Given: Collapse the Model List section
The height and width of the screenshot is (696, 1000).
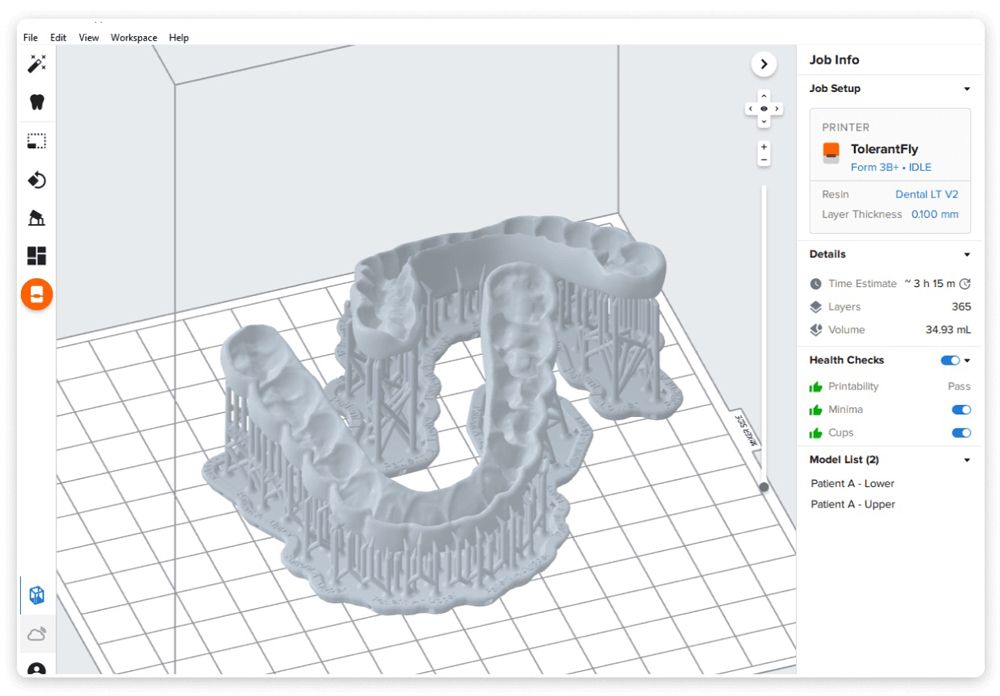Looking at the screenshot, I should pyautogui.click(x=967, y=460).
